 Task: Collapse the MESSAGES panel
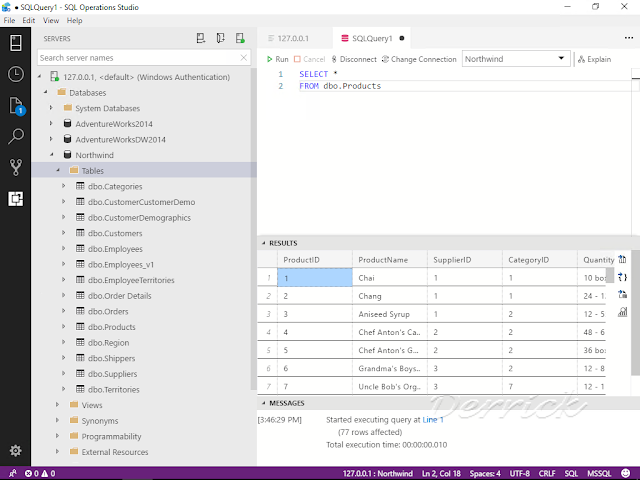click(x=264, y=403)
